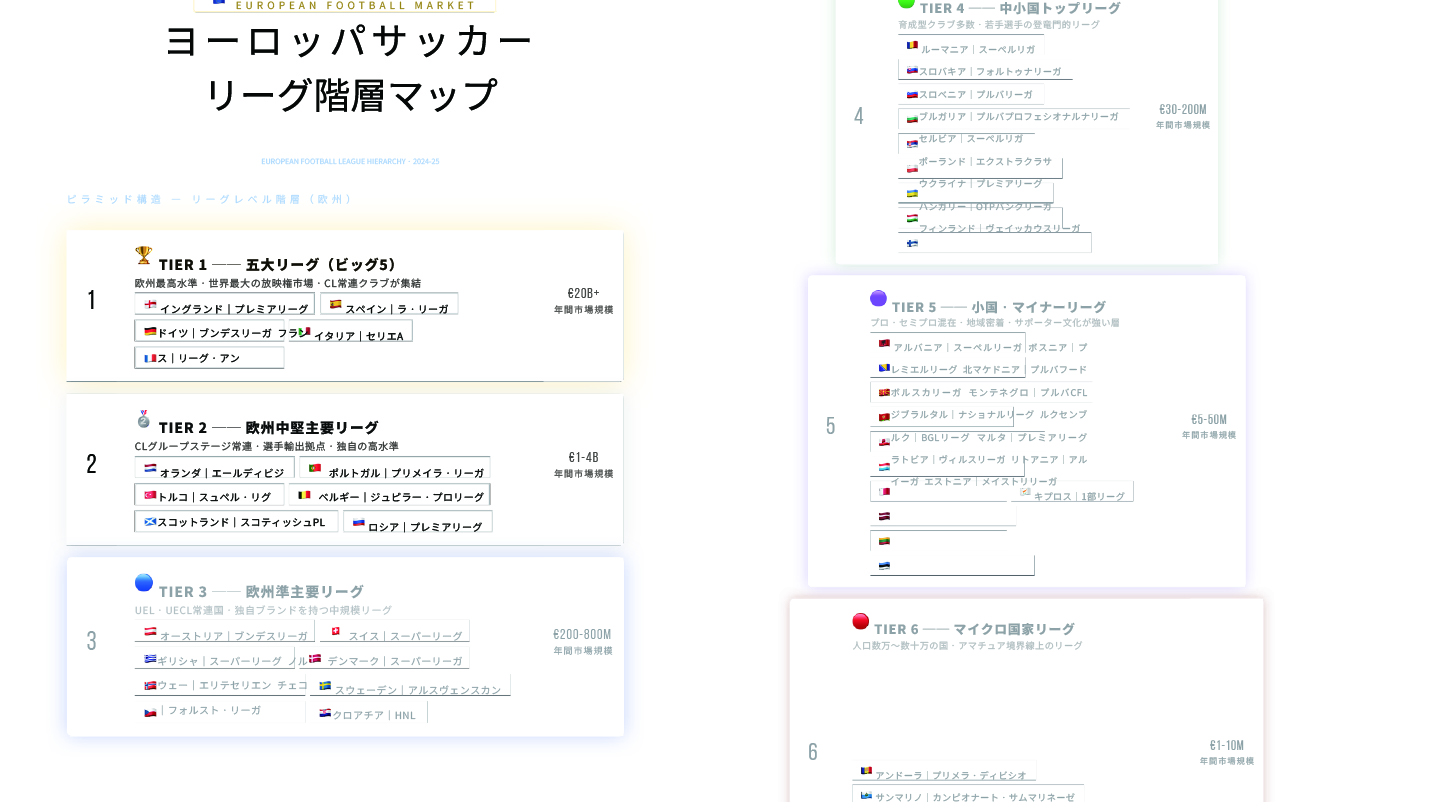The height and width of the screenshot is (810, 1440).
Task: Select the アルバニア｜スーペルリーガ chip
Action: [948, 345]
